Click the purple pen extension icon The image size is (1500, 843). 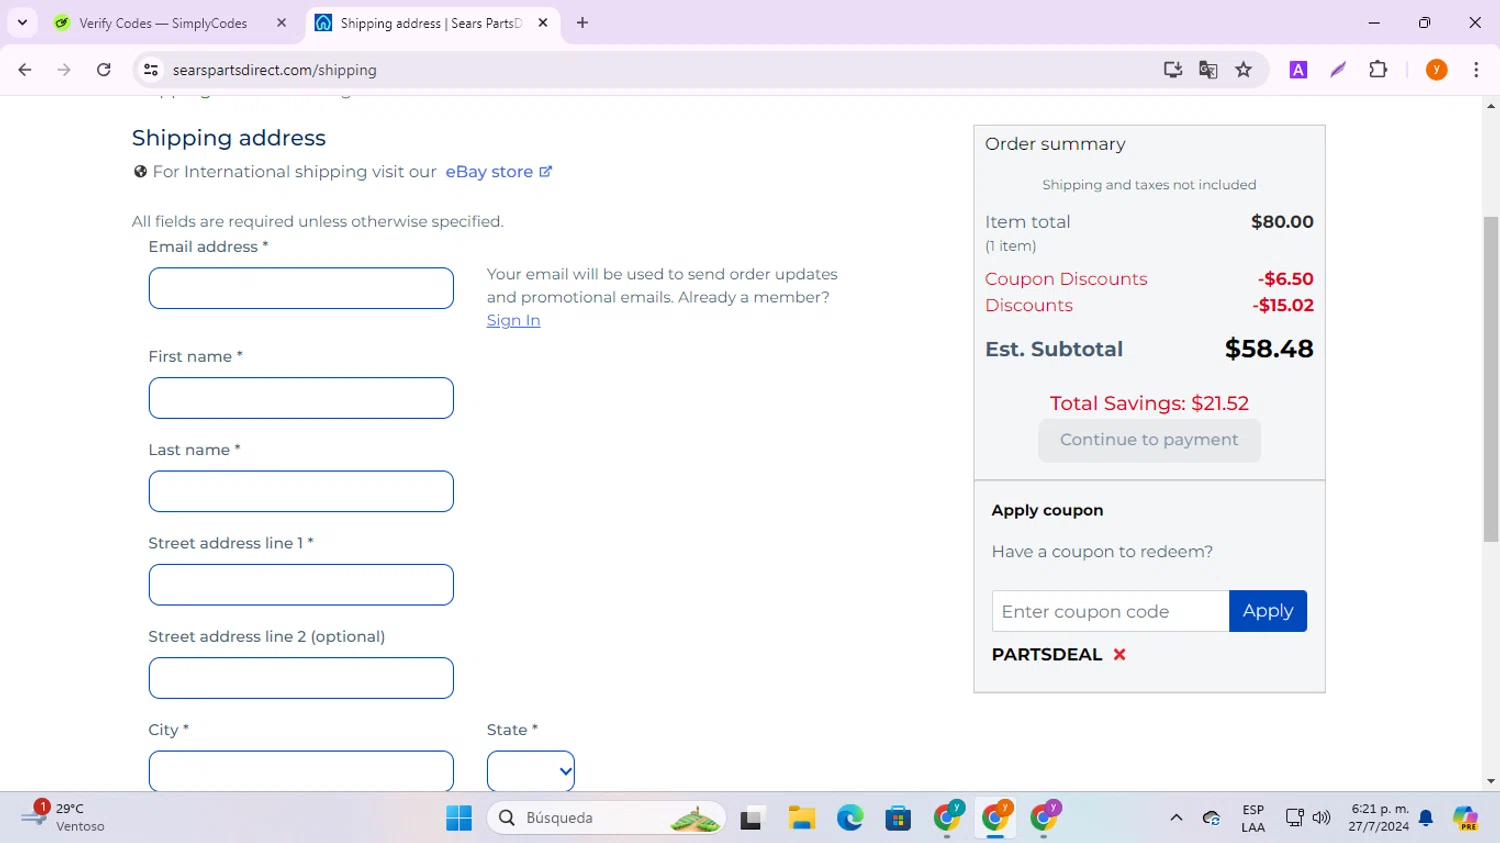coord(1338,70)
